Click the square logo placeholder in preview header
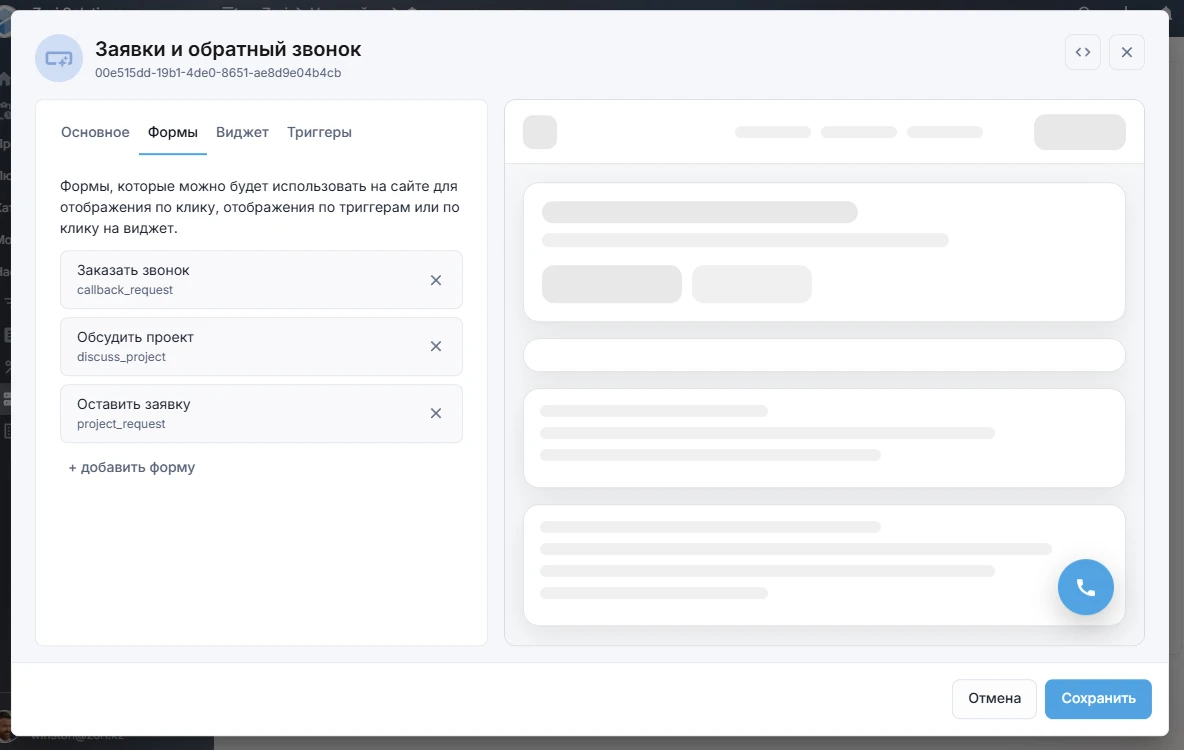Viewport: 1184px width, 750px height. point(540,132)
